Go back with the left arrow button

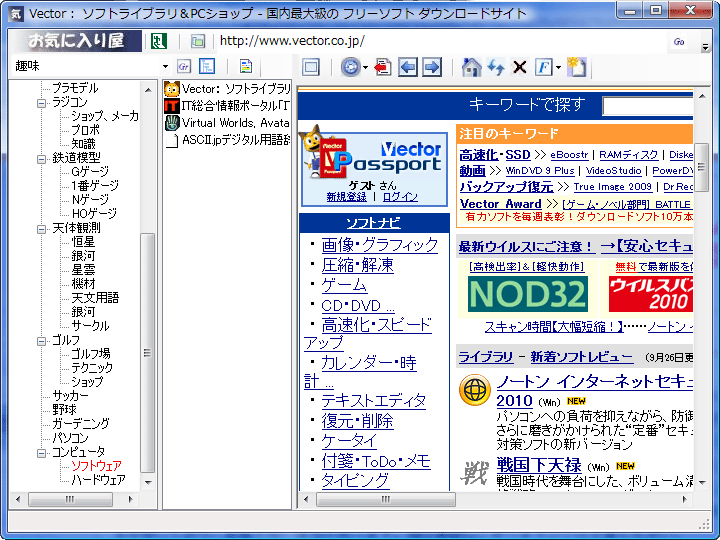(408, 68)
